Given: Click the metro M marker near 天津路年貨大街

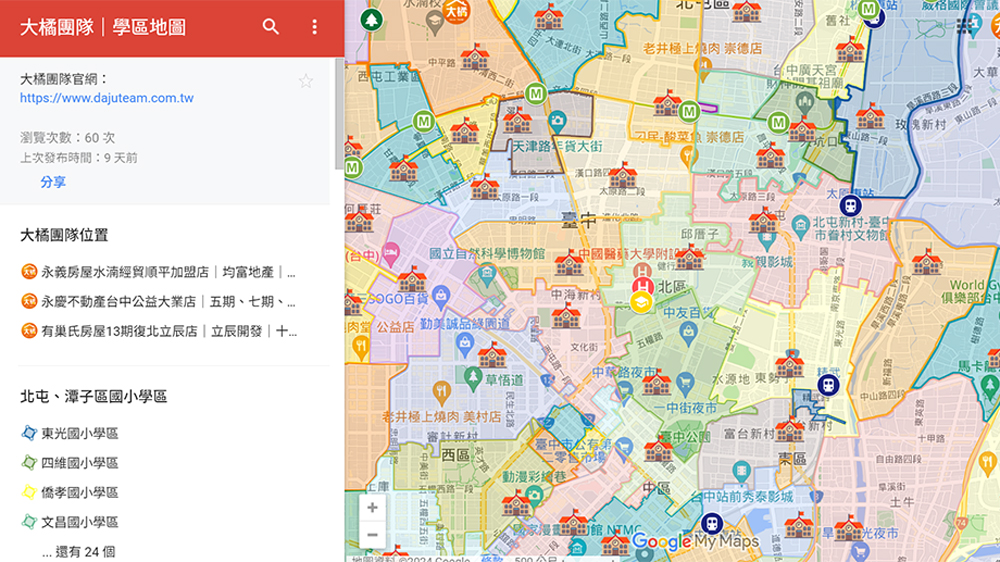Looking at the screenshot, I should 536,94.
